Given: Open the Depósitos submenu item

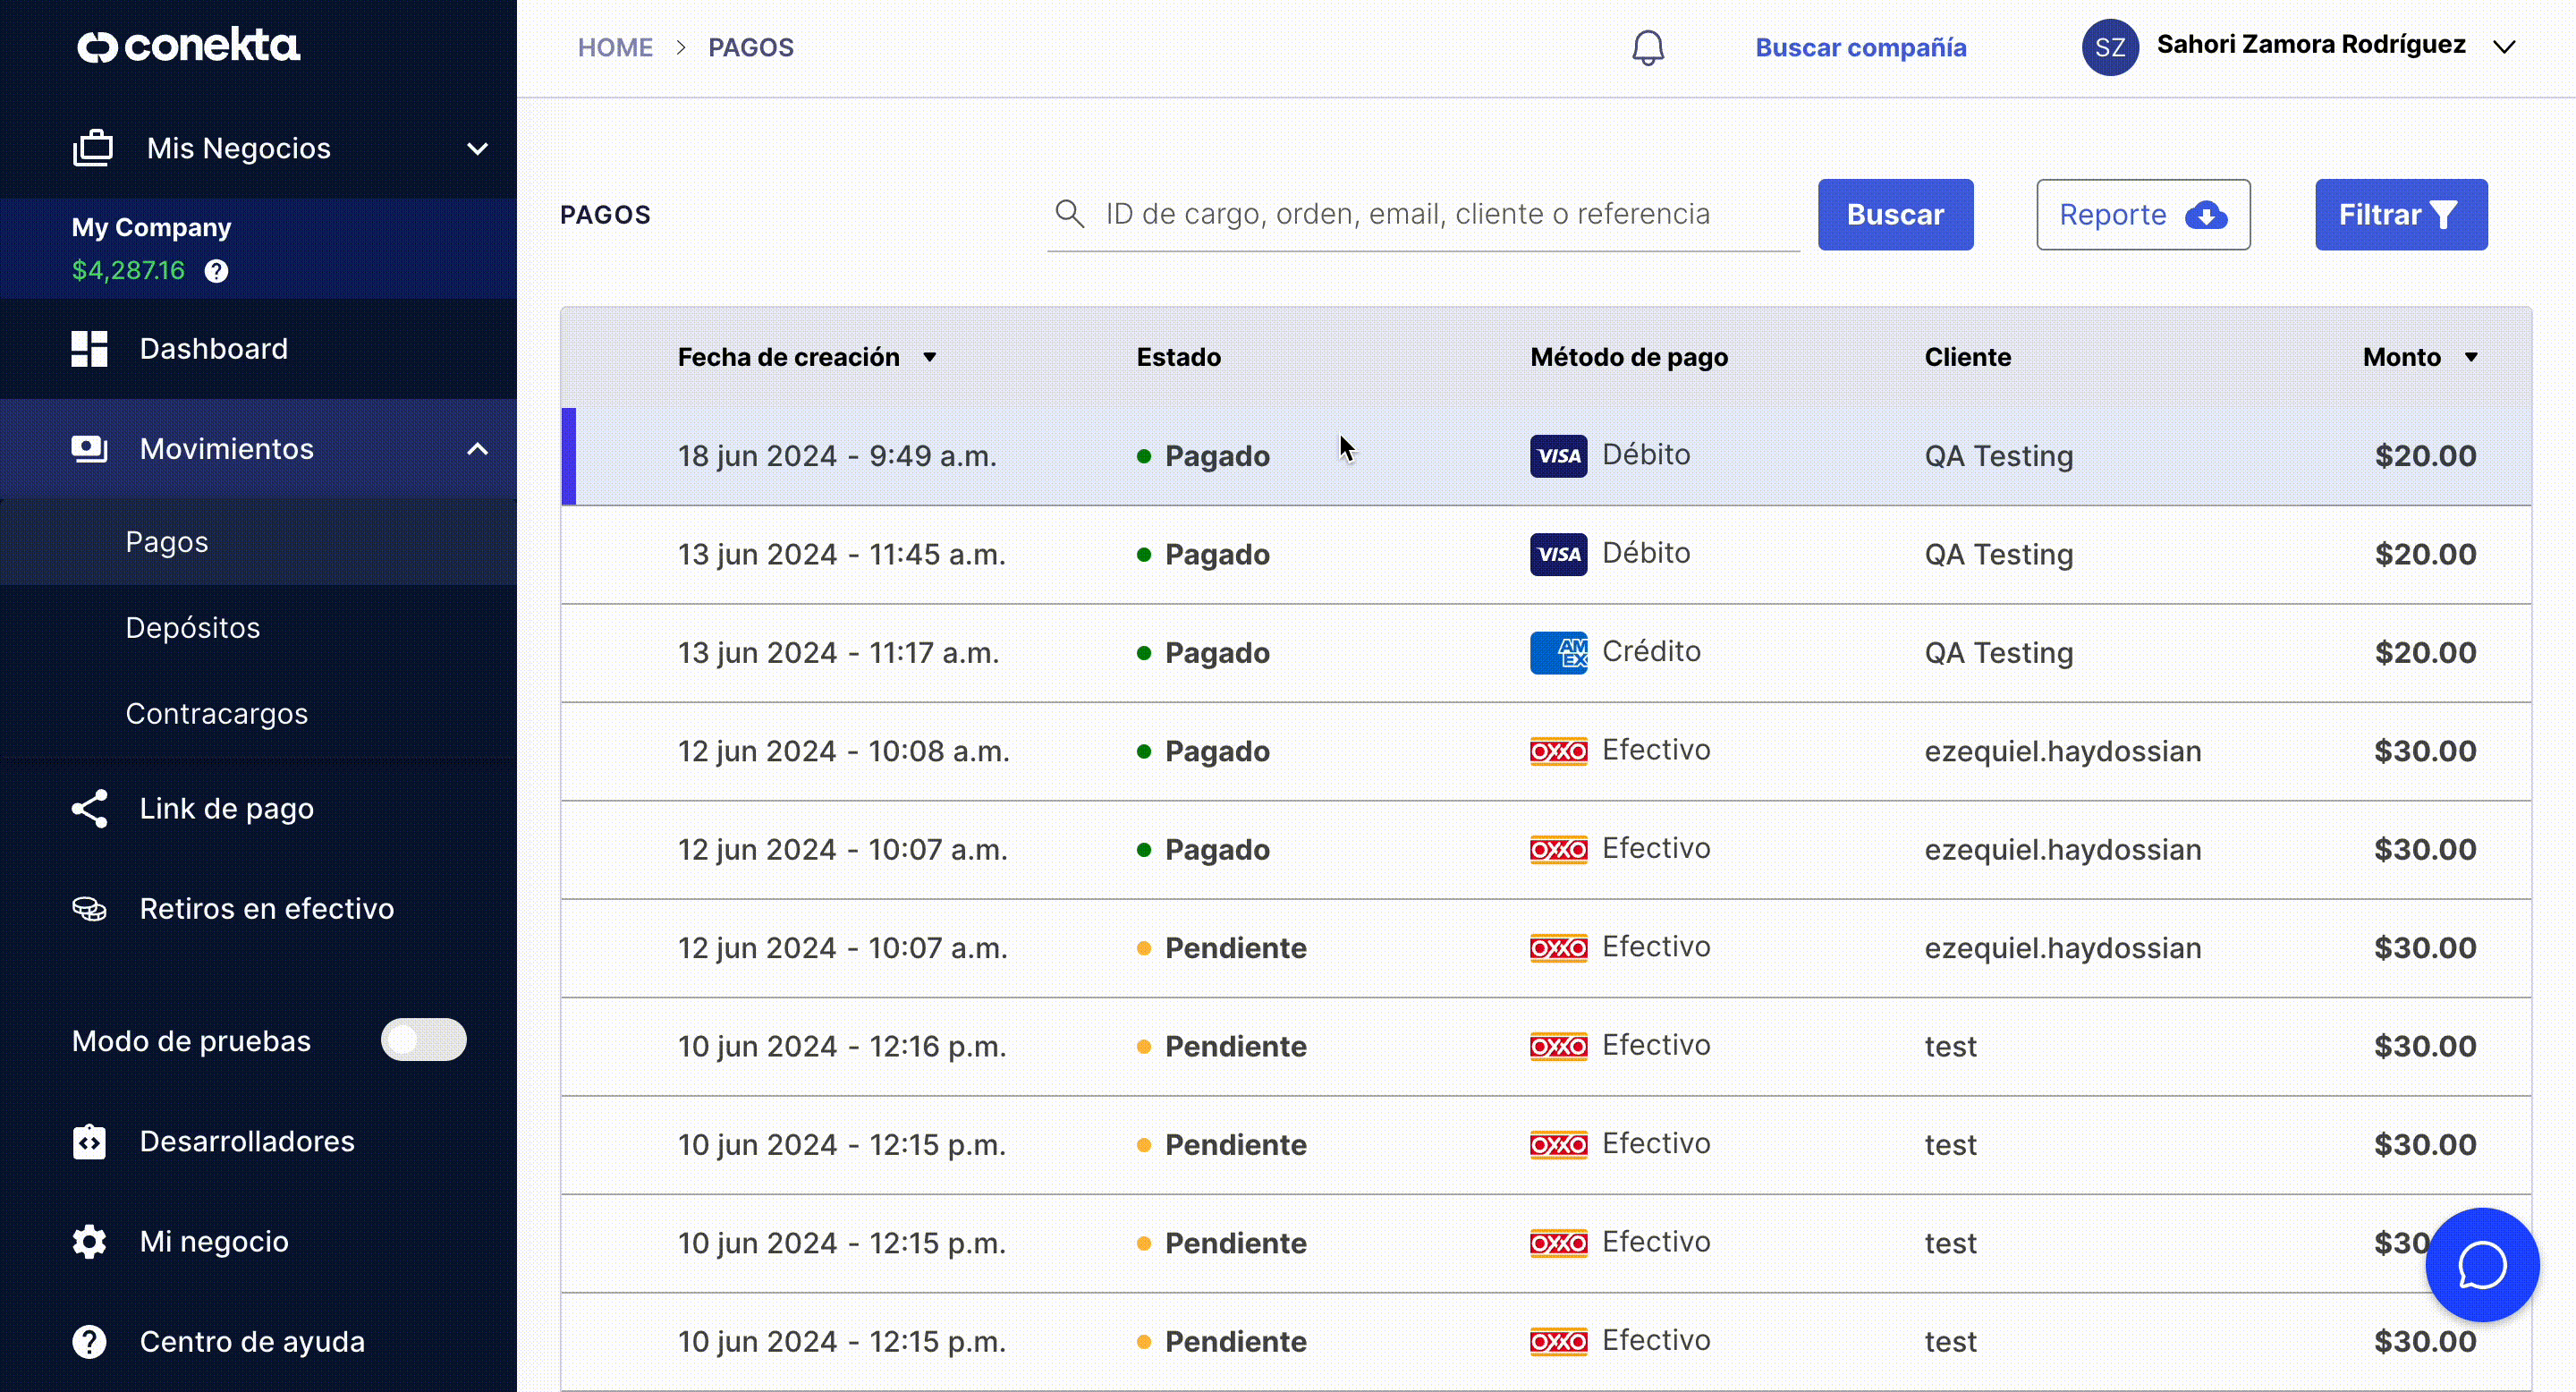Looking at the screenshot, I should 258,628.
